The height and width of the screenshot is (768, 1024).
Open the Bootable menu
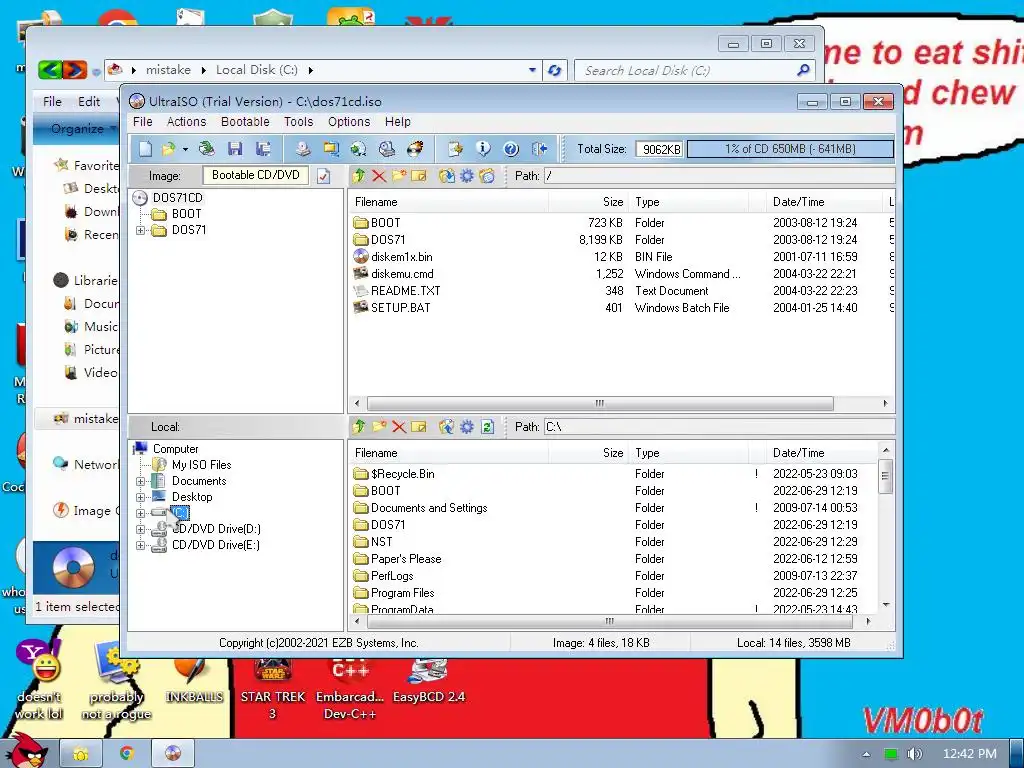[x=245, y=121]
